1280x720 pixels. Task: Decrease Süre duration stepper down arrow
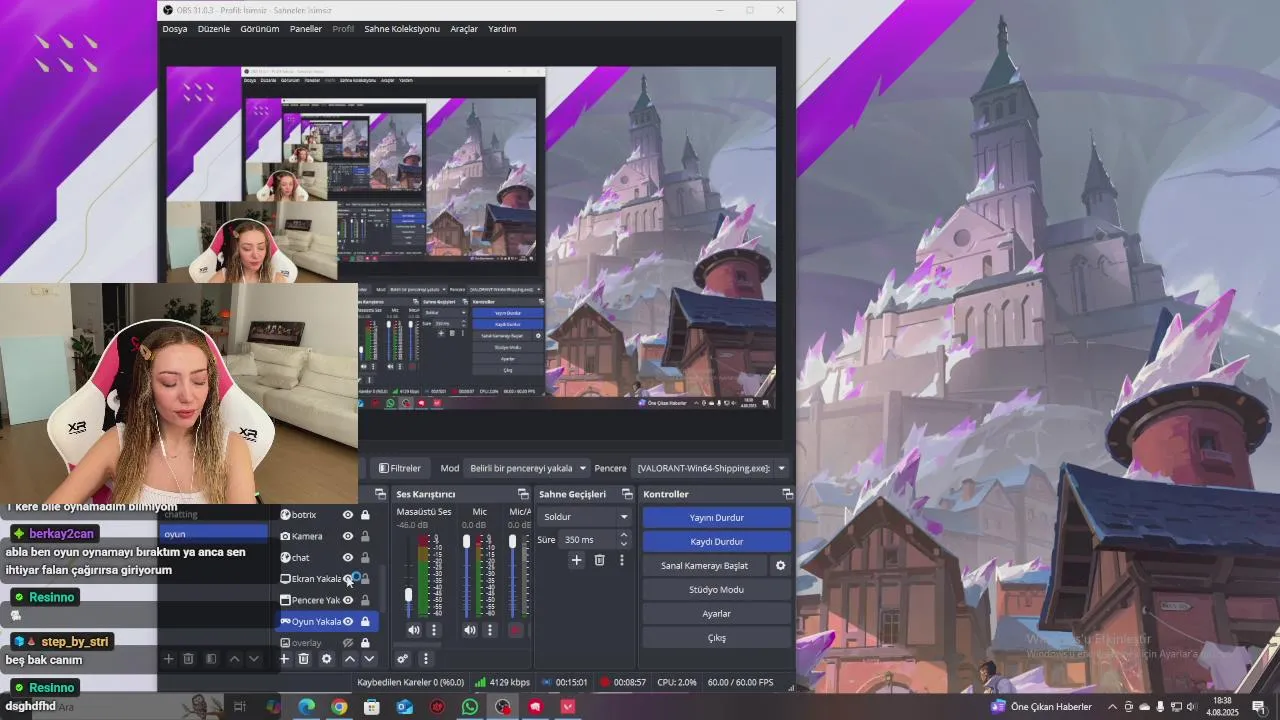tap(624, 544)
